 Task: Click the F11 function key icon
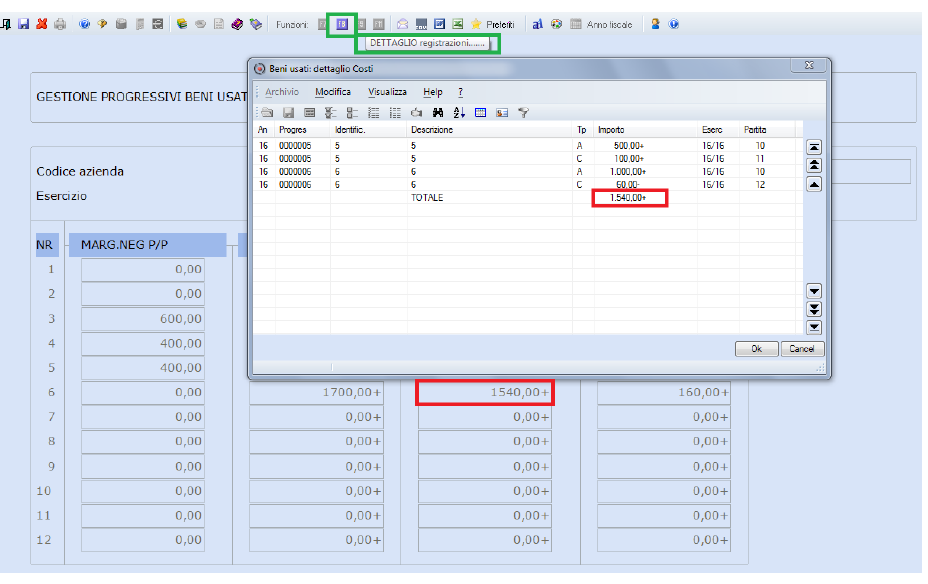click(379, 24)
